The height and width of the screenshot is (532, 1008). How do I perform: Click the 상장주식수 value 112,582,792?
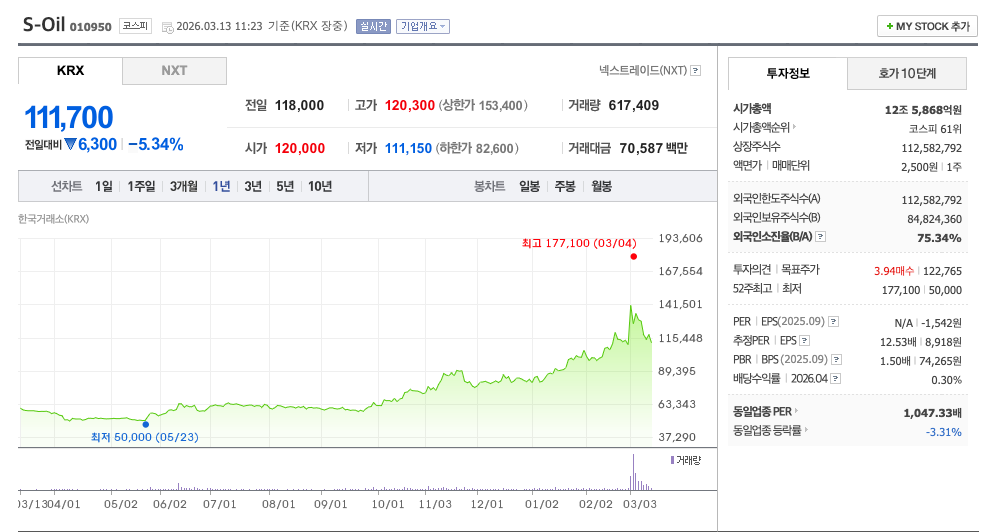coord(932,148)
